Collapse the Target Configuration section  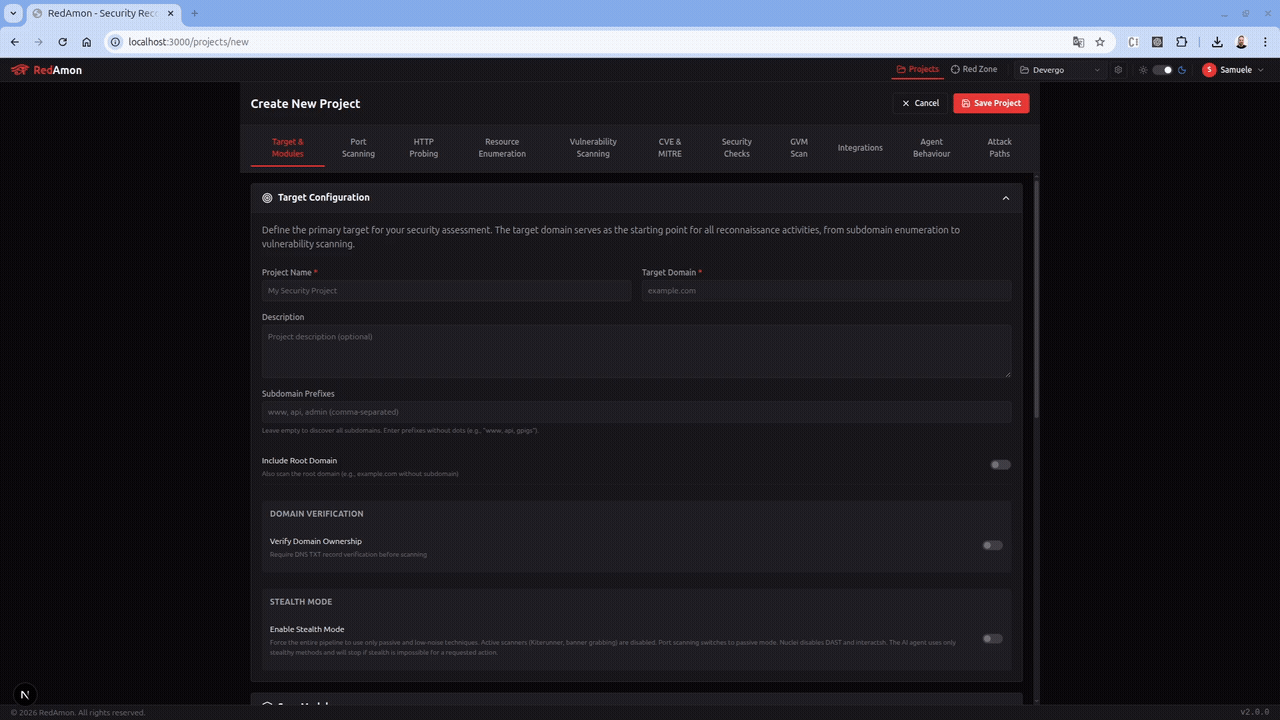tap(1006, 197)
